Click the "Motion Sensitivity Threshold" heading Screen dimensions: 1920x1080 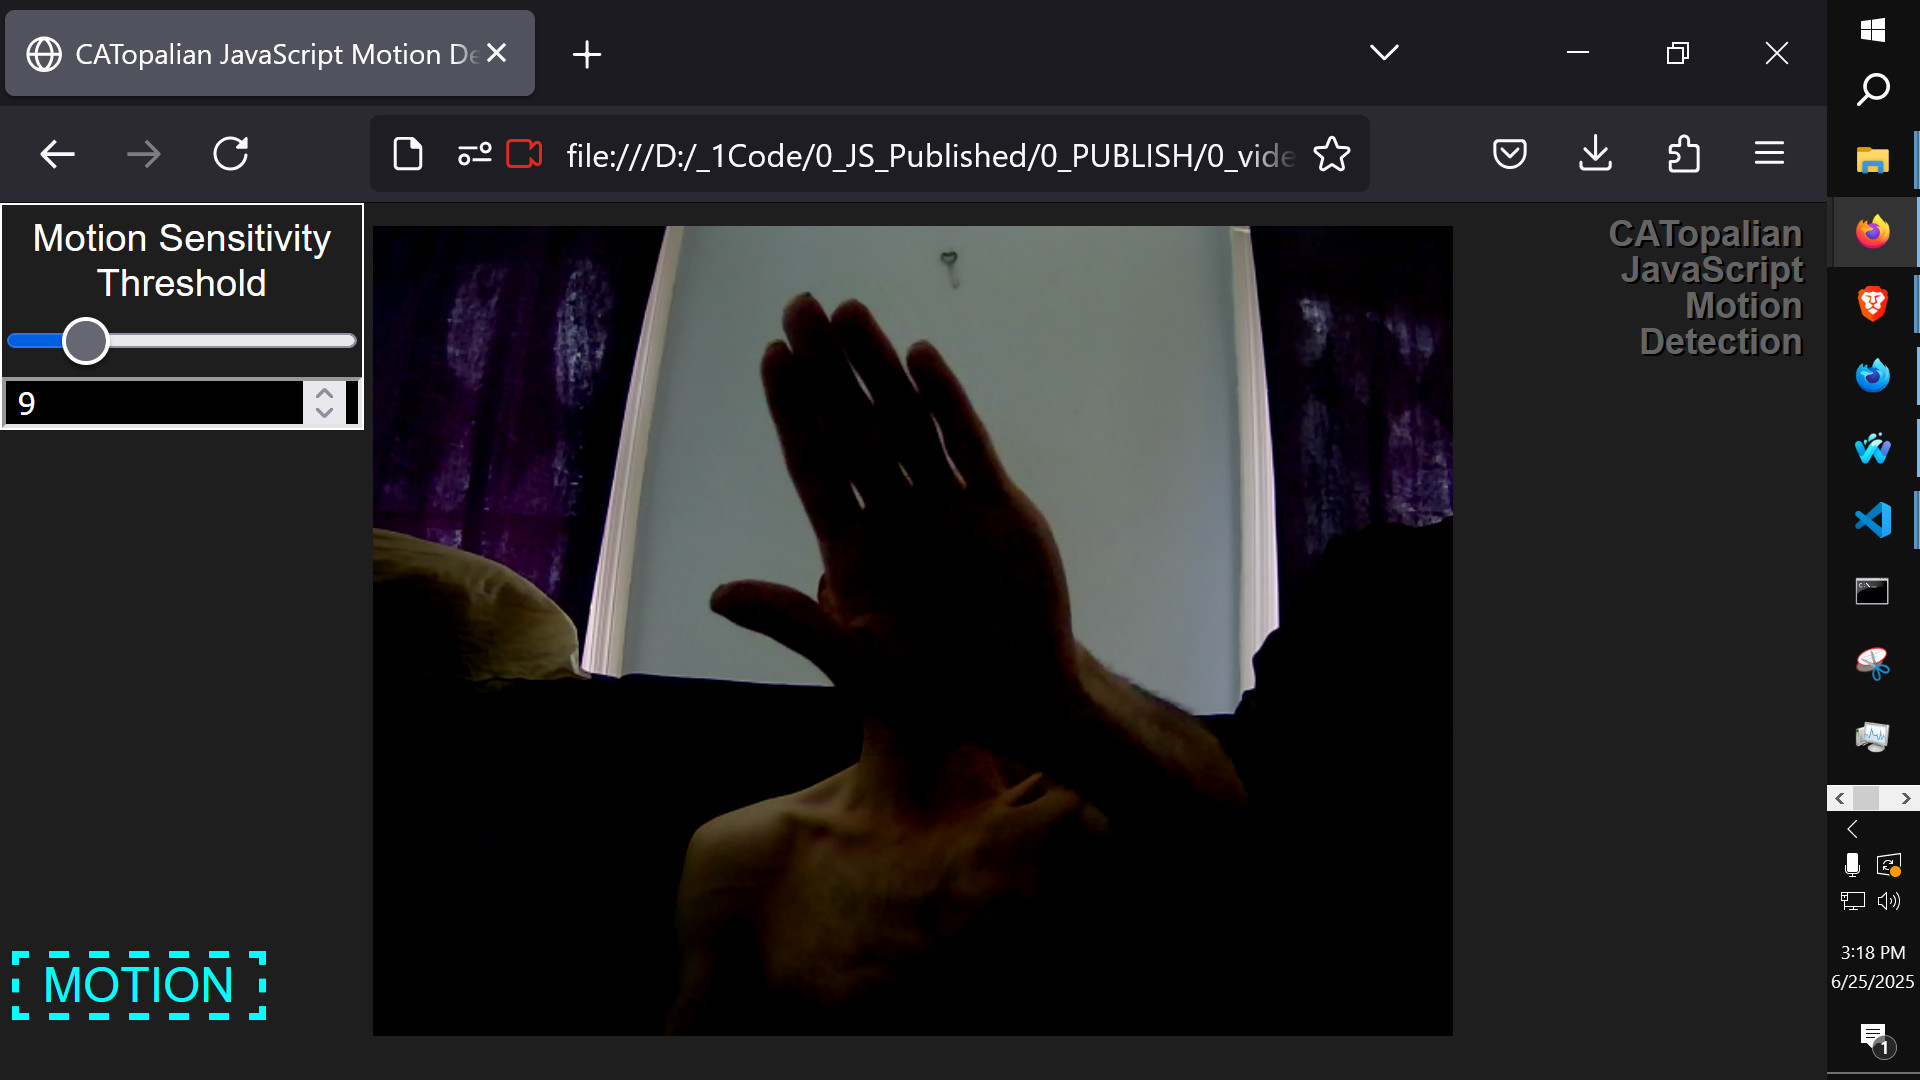click(182, 261)
